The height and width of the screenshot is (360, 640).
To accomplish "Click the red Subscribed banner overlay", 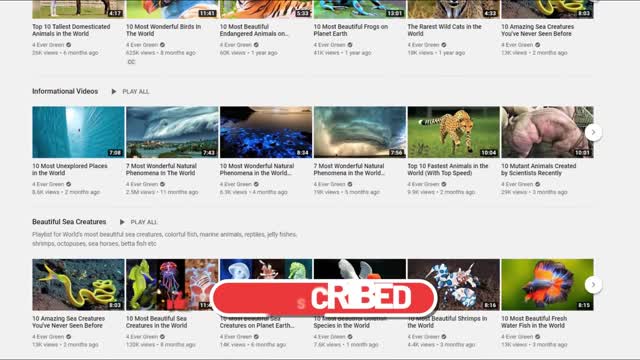I will point(324,298).
